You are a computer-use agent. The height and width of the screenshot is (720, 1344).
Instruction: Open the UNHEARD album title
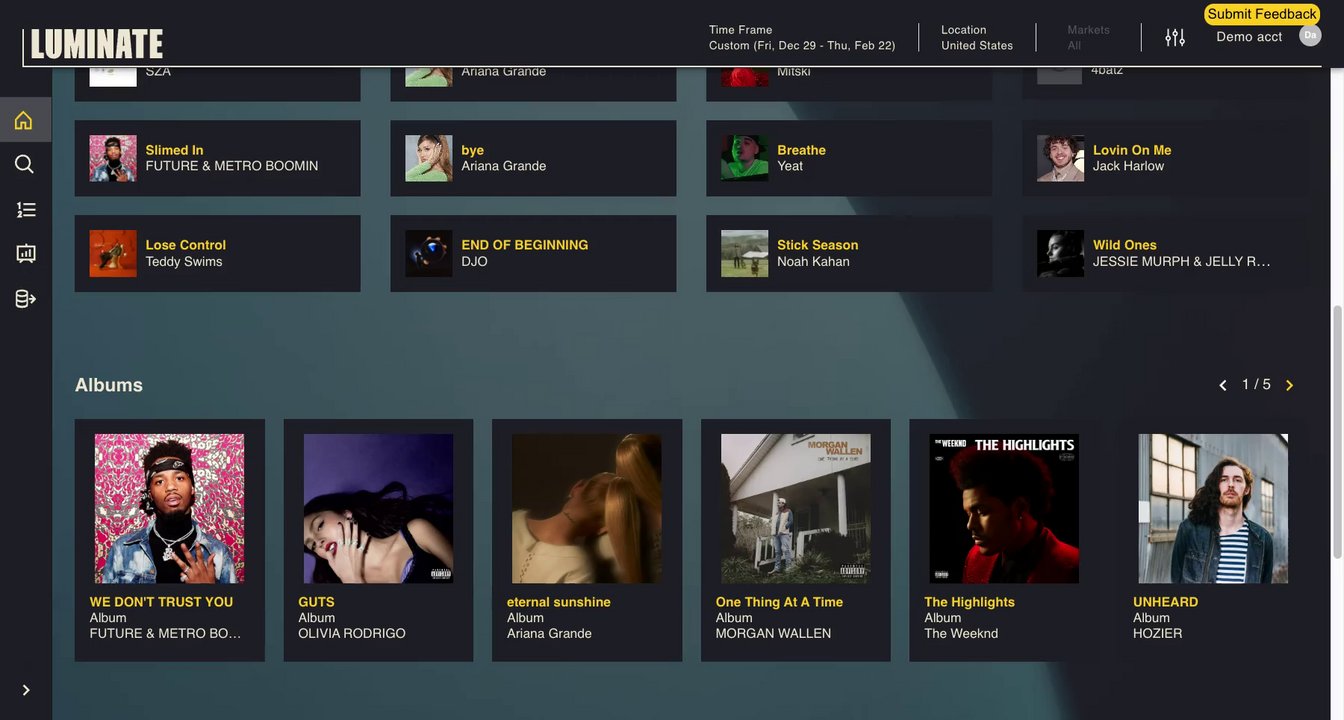click(1165, 602)
